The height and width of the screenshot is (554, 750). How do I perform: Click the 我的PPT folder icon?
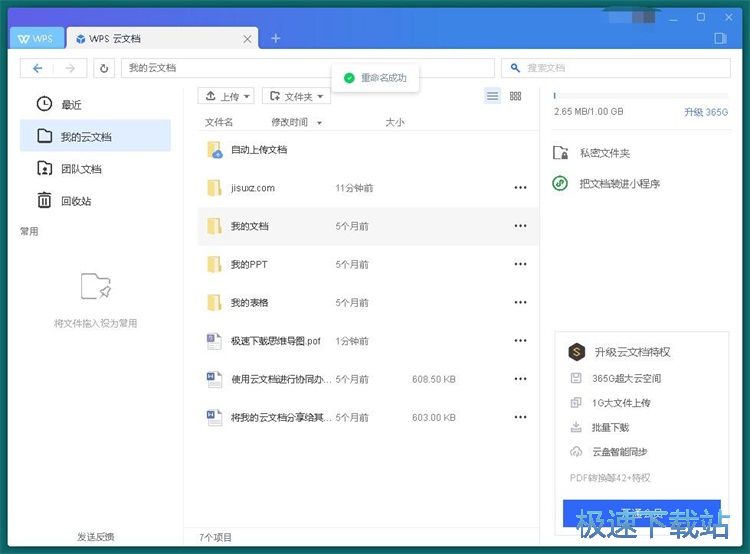tap(214, 265)
